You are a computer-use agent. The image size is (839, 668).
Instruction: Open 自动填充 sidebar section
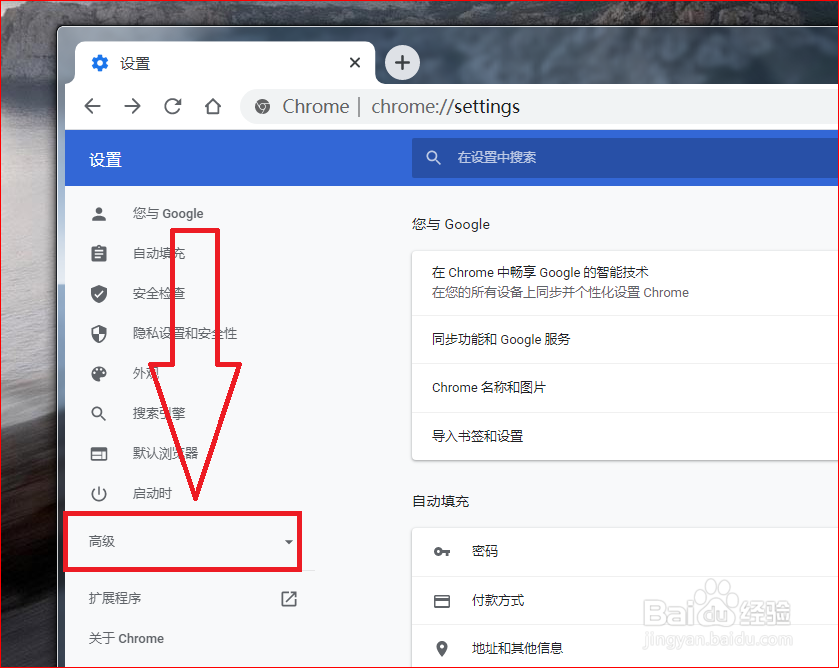pyautogui.click(x=159, y=253)
